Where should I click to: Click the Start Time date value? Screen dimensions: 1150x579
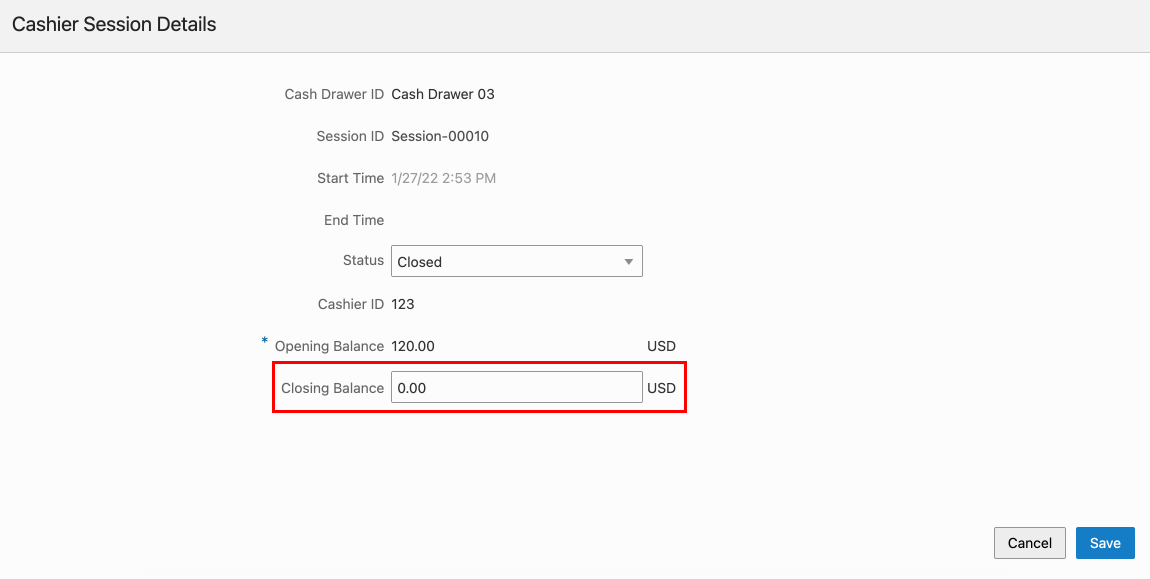pyautogui.click(x=444, y=178)
